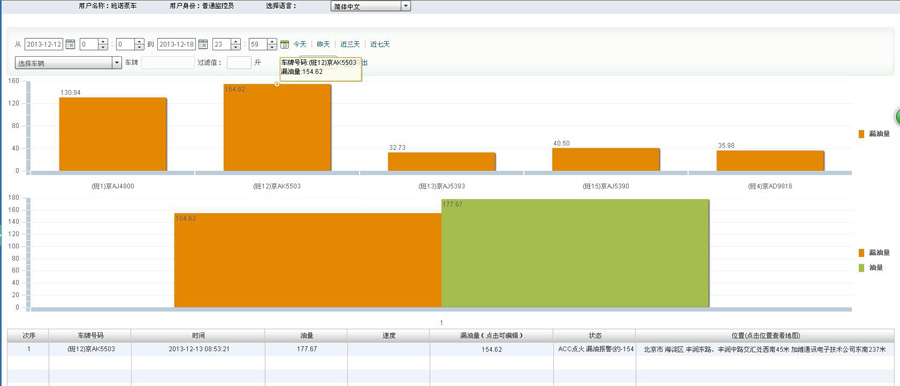This screenshot has width=900, height=386.
Task: Open map from the 位置 cell in row 1
Action: tap(765, 349)
